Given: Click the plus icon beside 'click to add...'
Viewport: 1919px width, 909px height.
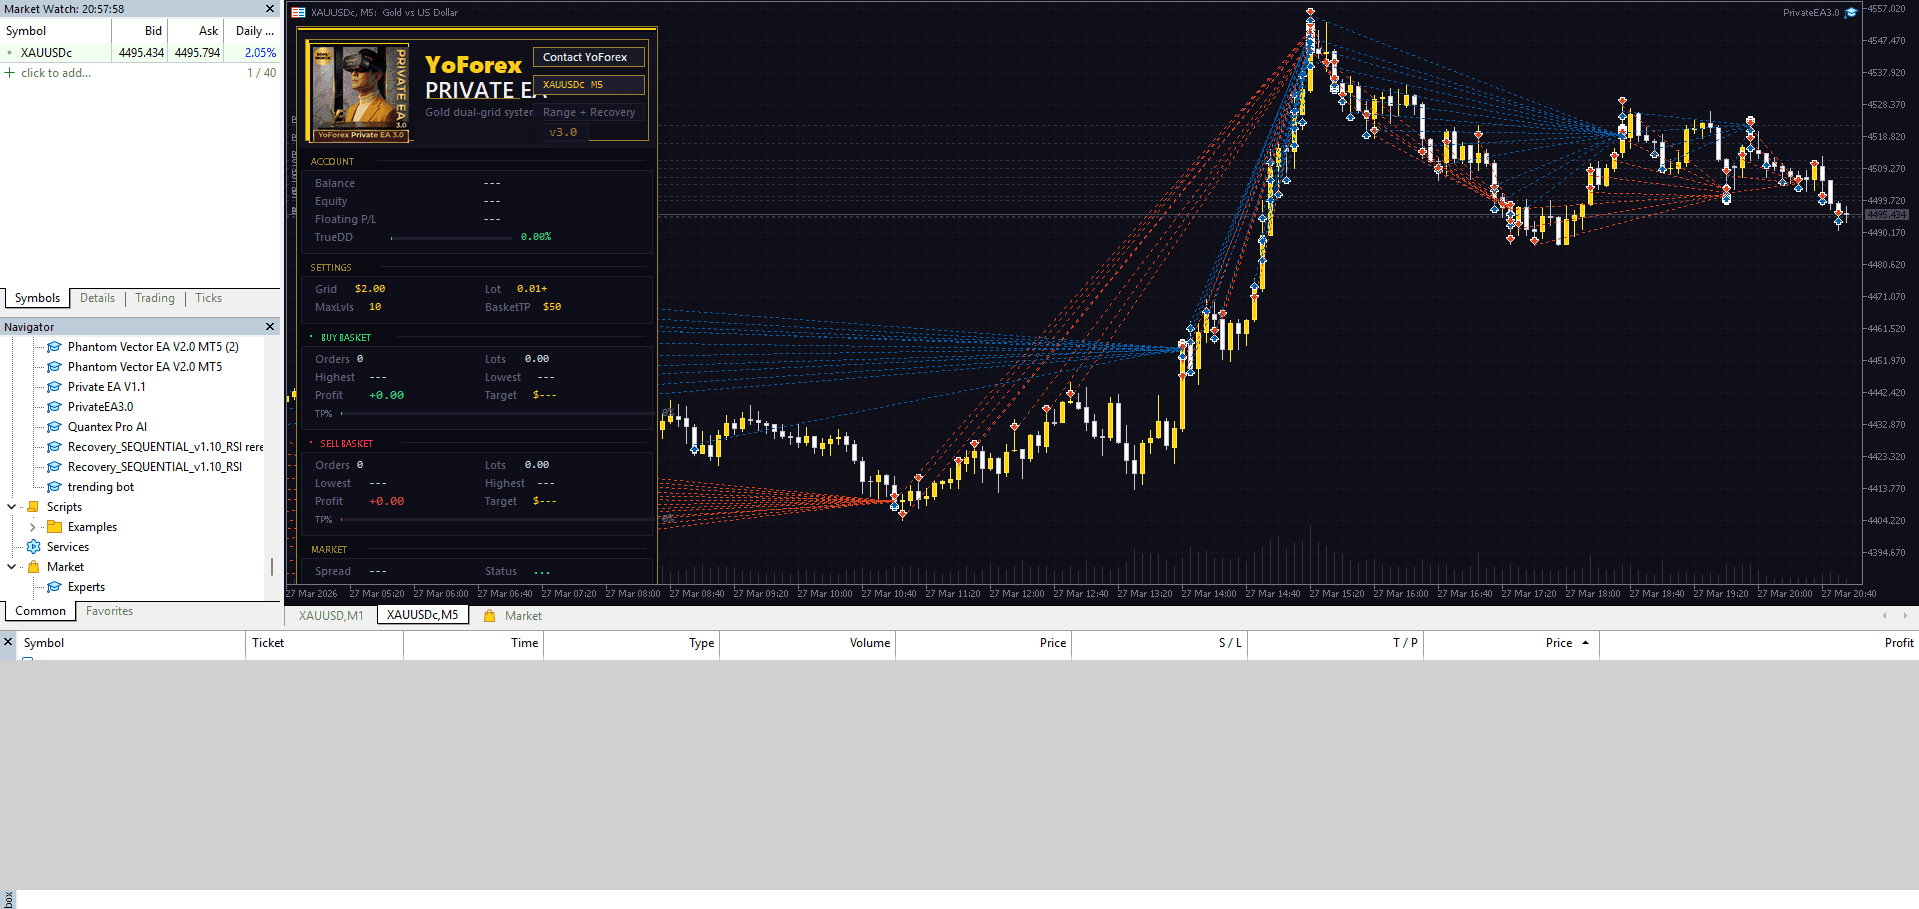Looking at the screenshot, I should tap(10, 73).
